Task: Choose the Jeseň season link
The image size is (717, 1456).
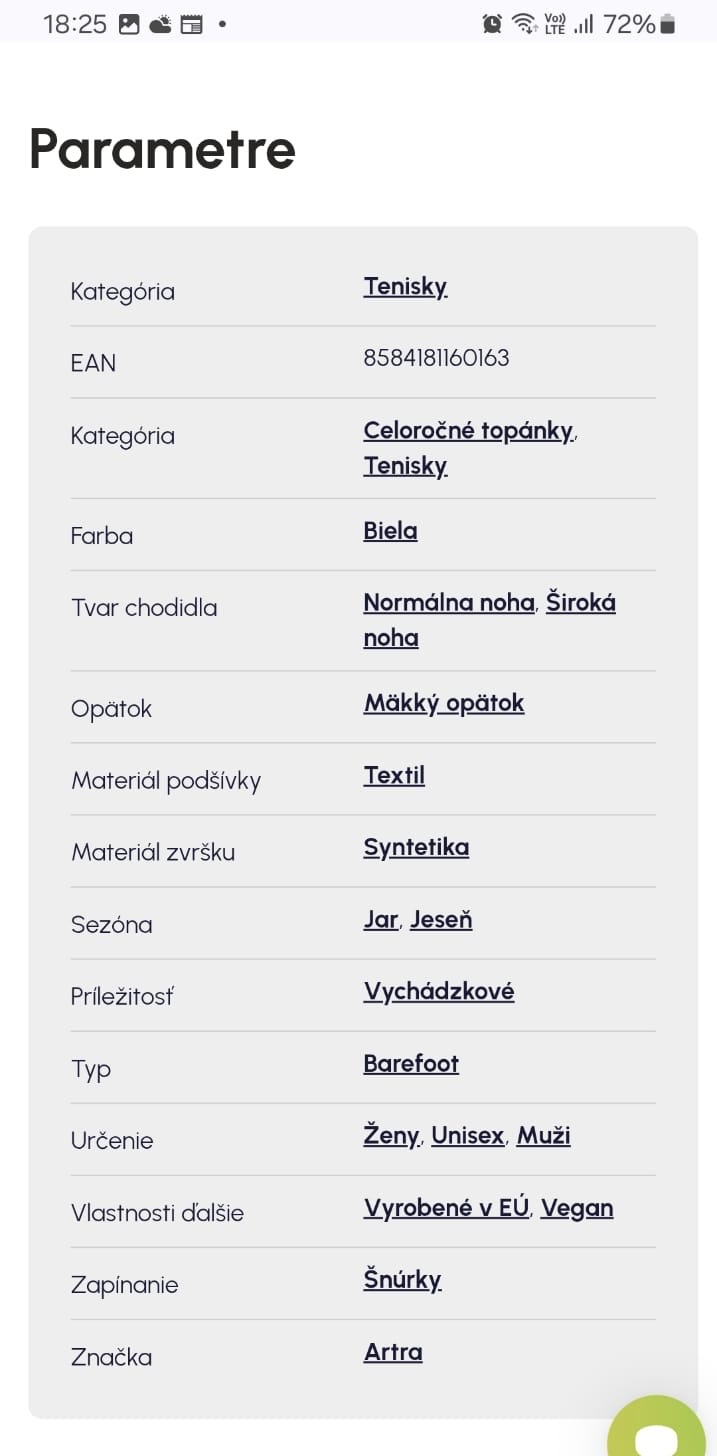Action: (441, 919)
